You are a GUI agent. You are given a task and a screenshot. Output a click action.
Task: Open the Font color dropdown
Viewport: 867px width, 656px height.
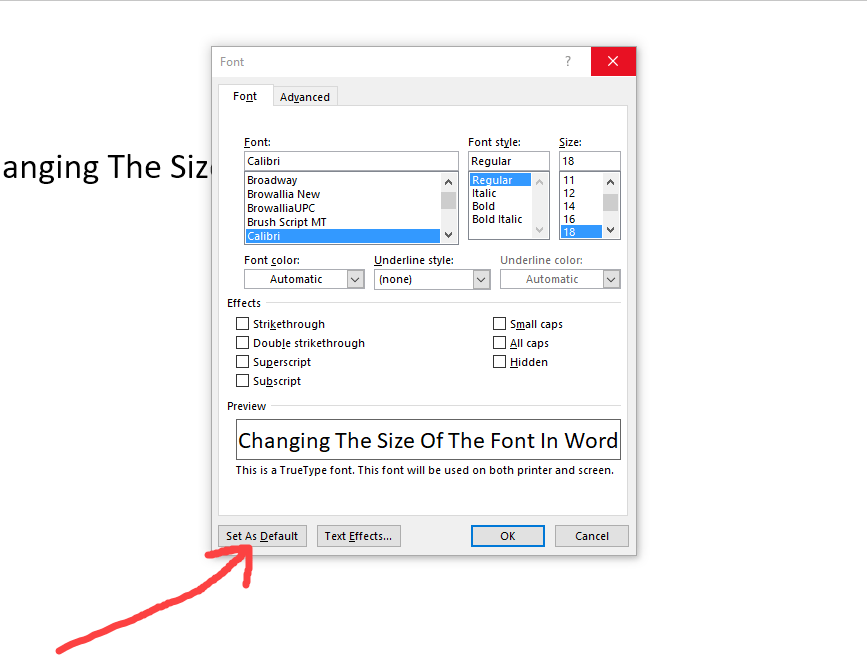point(358,279)
